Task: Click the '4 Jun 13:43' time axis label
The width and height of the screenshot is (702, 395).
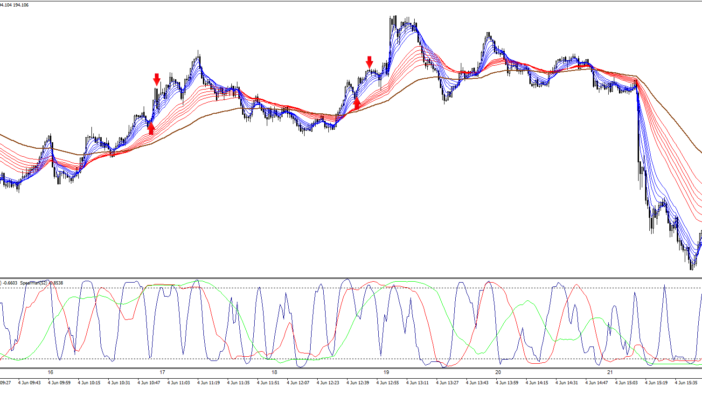Action: pyautogui.click(x=477, y=383)
